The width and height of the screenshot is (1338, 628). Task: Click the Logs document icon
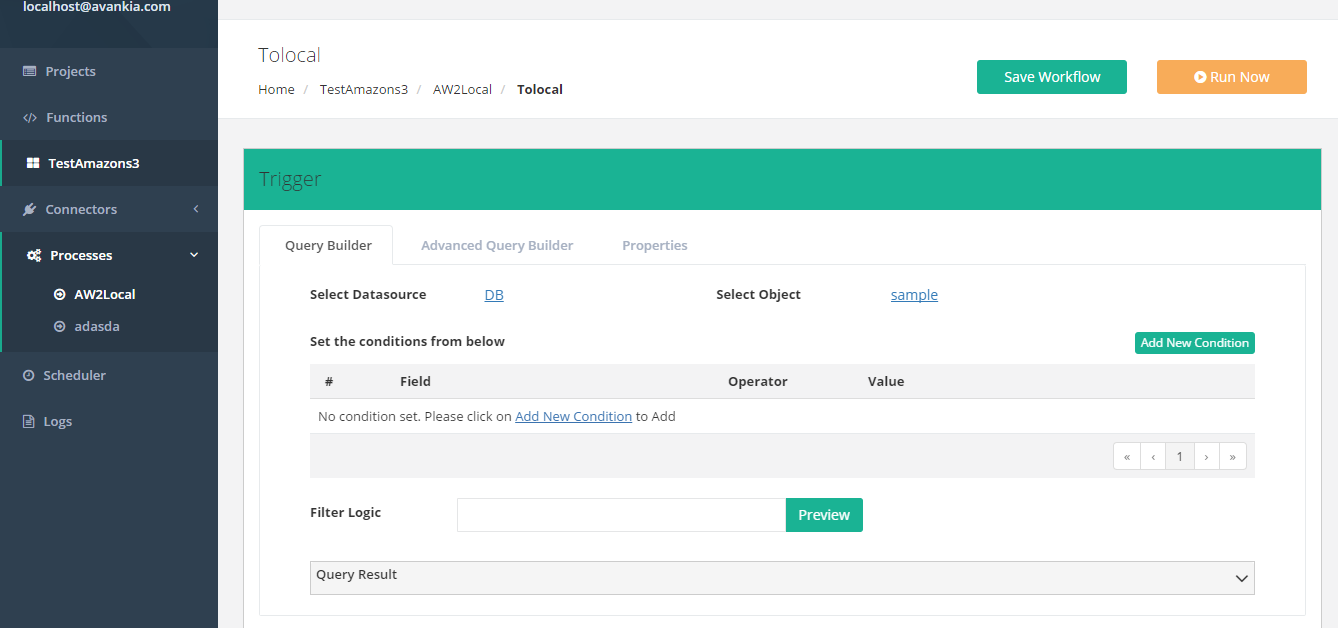29,422
